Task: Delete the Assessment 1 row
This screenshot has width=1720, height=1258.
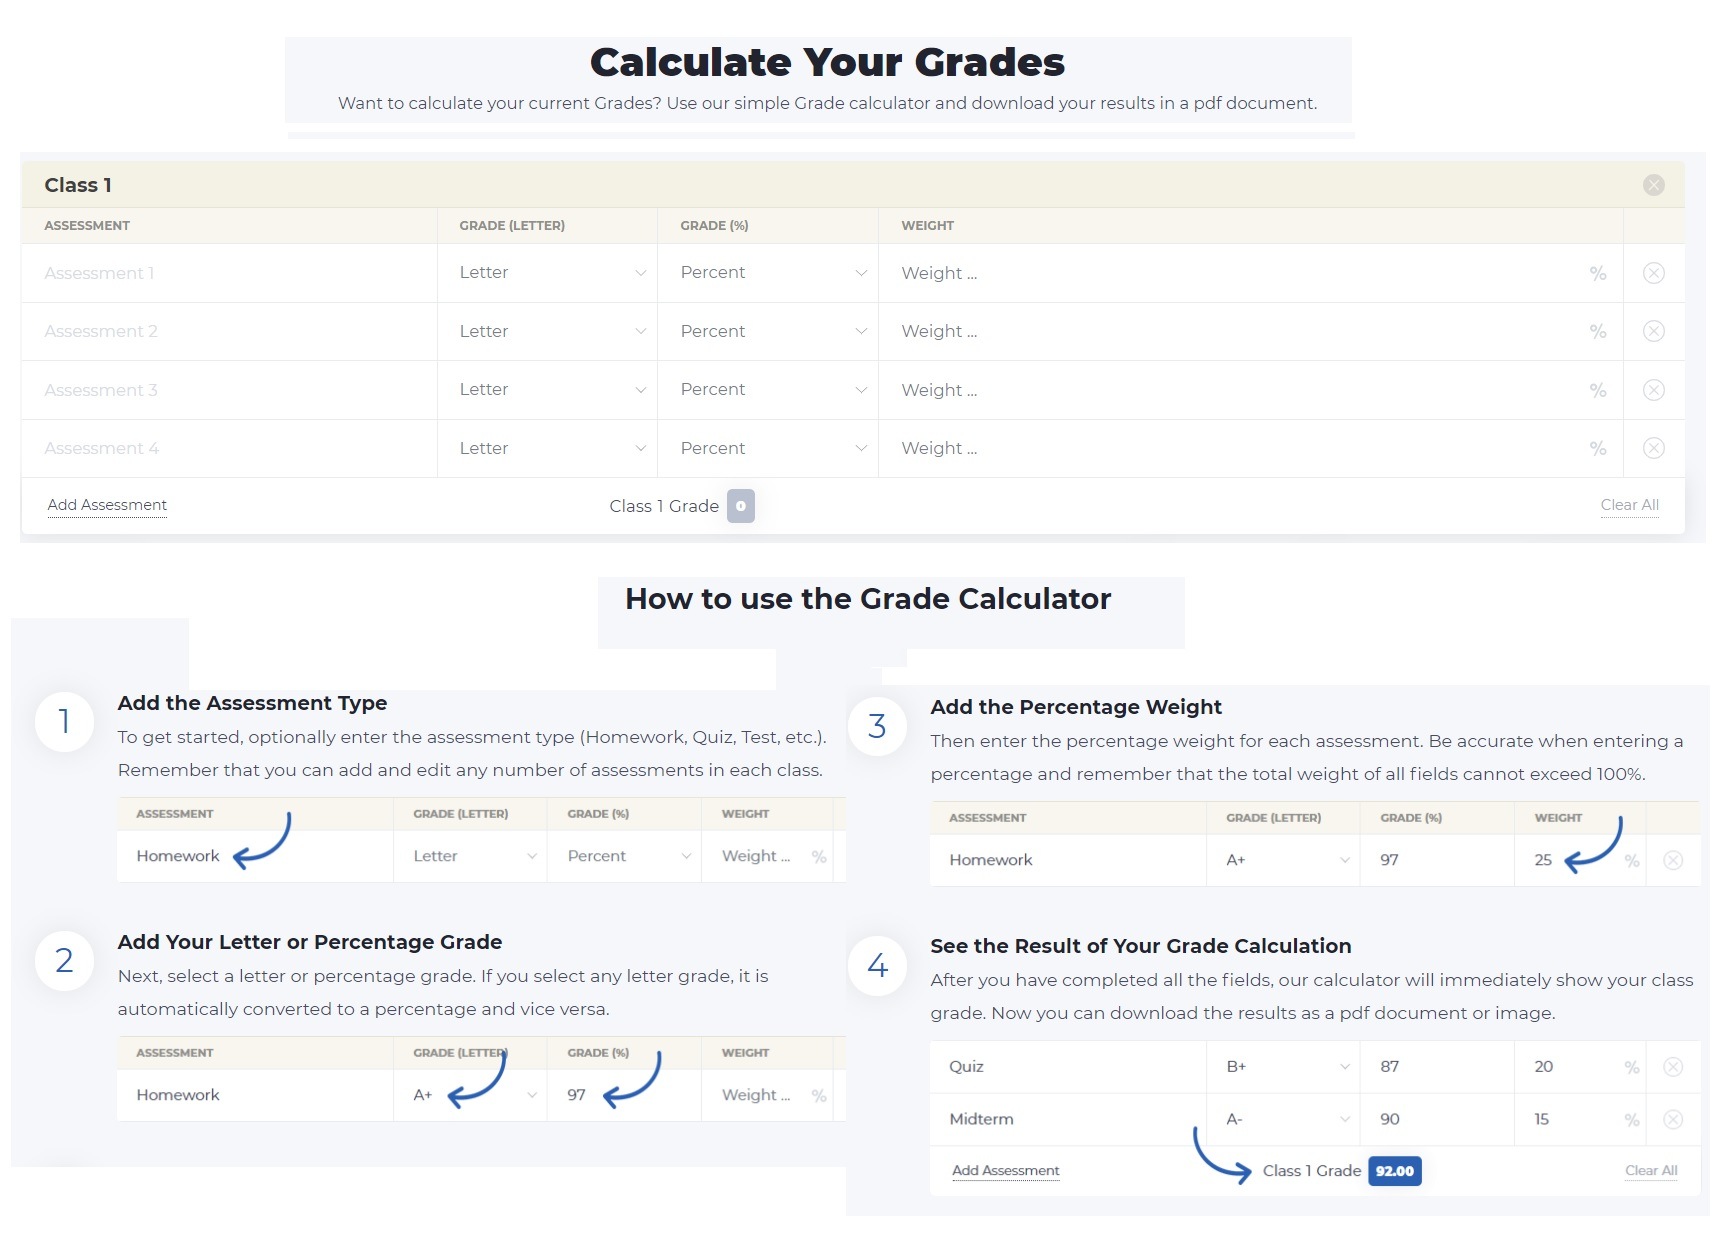Action: point(1653,273)
